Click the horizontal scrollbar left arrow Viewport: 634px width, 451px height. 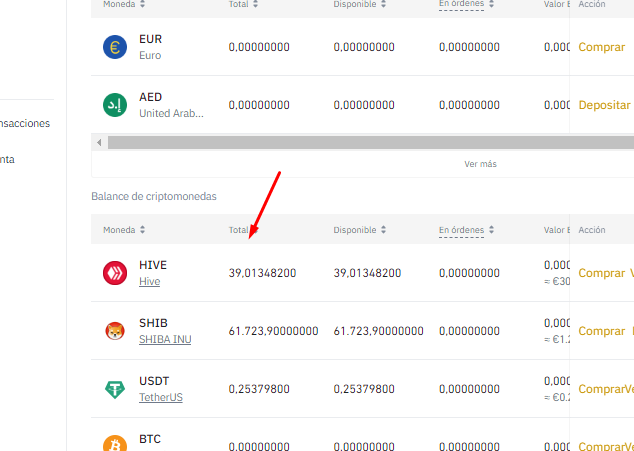[99, 142]
